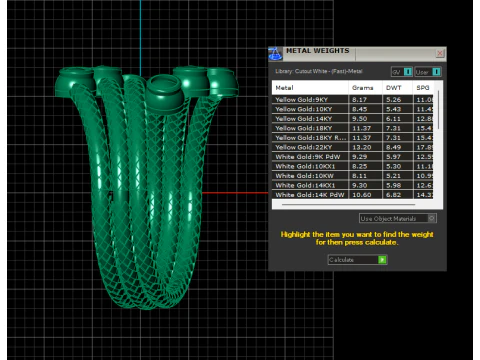Select the Yellow Gold:10KY row
The image size is (480, 360).
[x=353, y=109]
